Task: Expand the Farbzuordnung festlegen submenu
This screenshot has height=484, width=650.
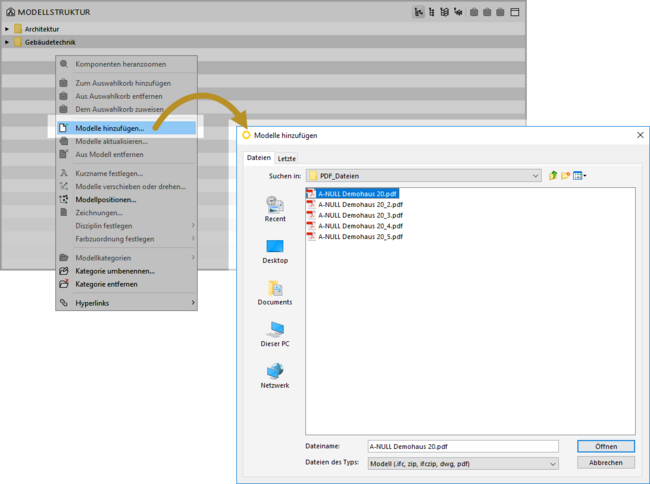Action: click(126, 239)
